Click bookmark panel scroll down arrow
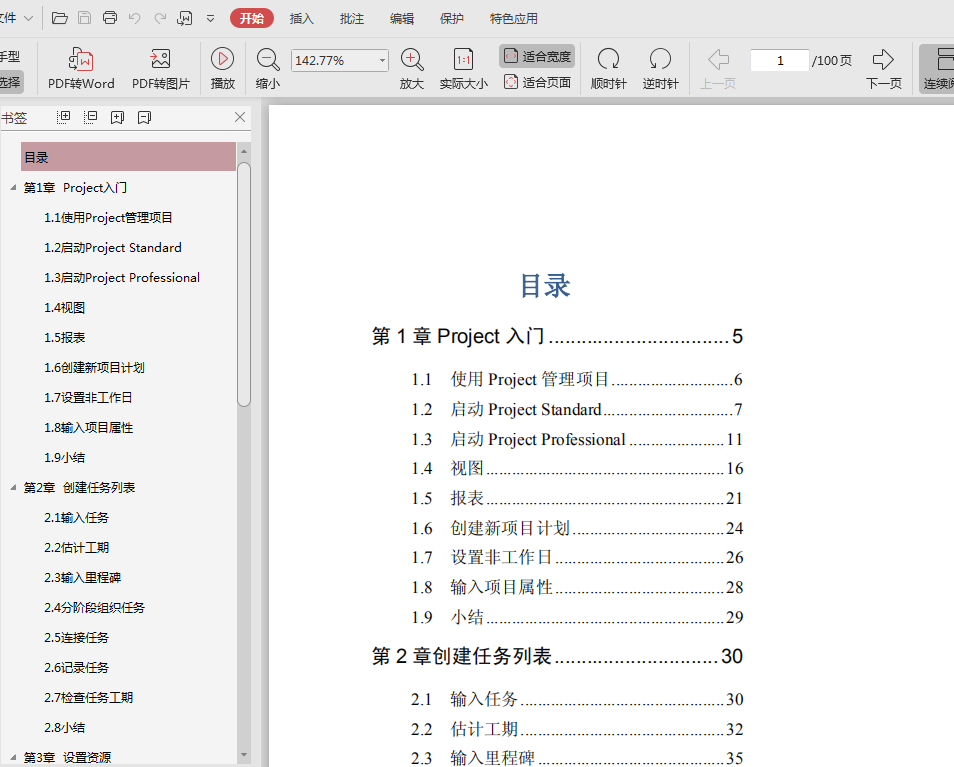The image size is (954, 767). click(x=244, y=755)
